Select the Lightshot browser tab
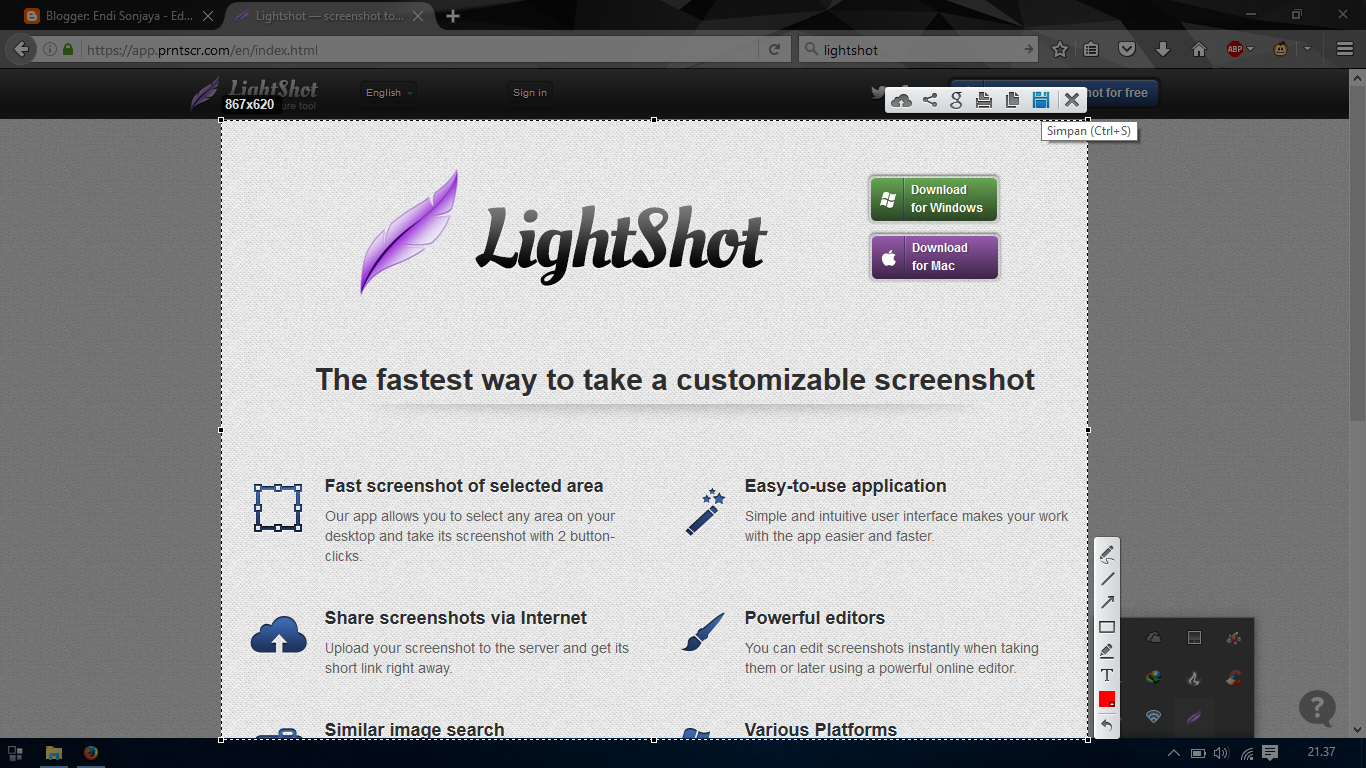 point(329,16)
